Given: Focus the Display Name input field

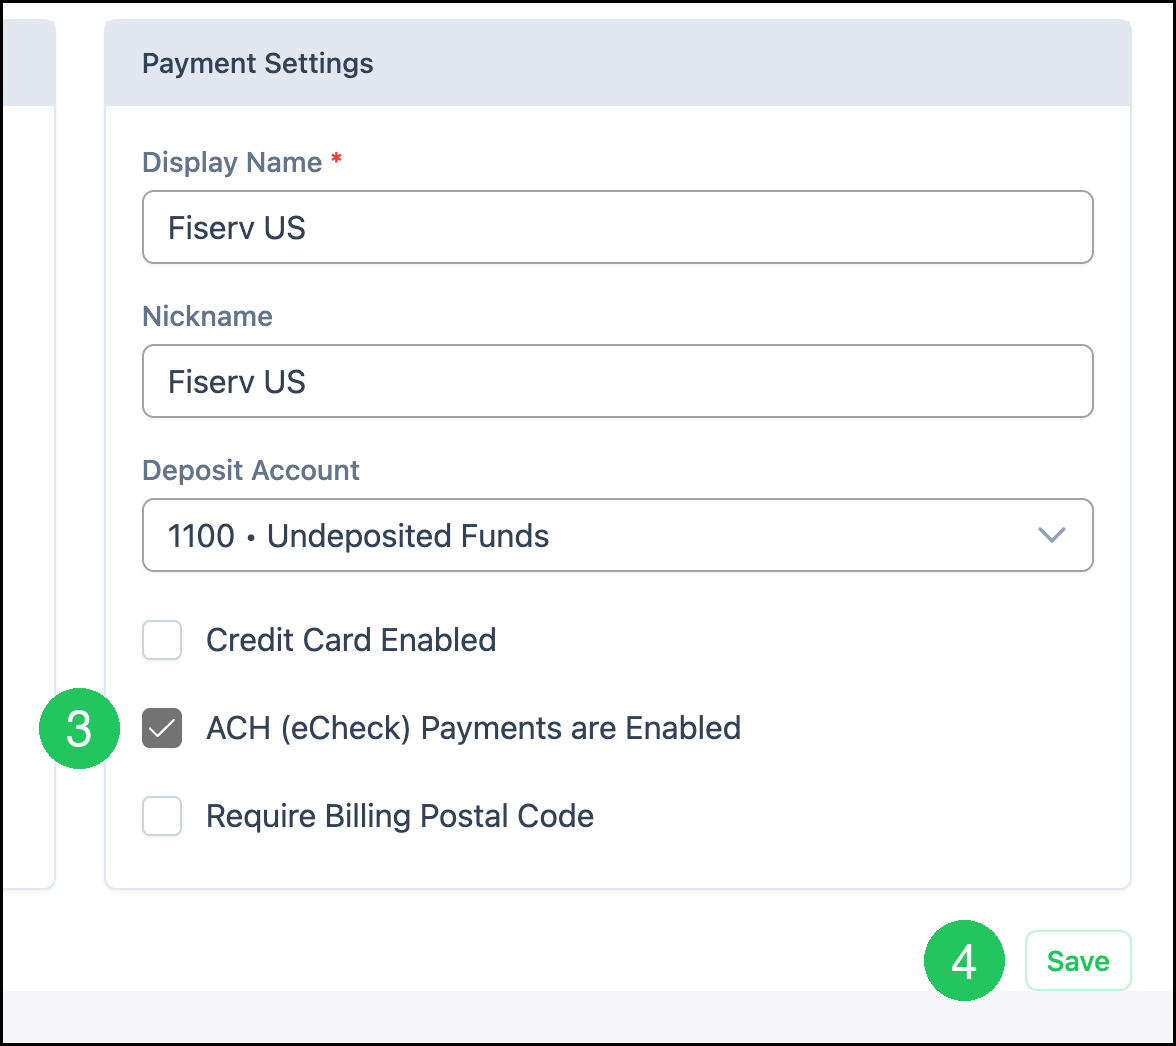Looking at the screenshot, I should 617,227.
